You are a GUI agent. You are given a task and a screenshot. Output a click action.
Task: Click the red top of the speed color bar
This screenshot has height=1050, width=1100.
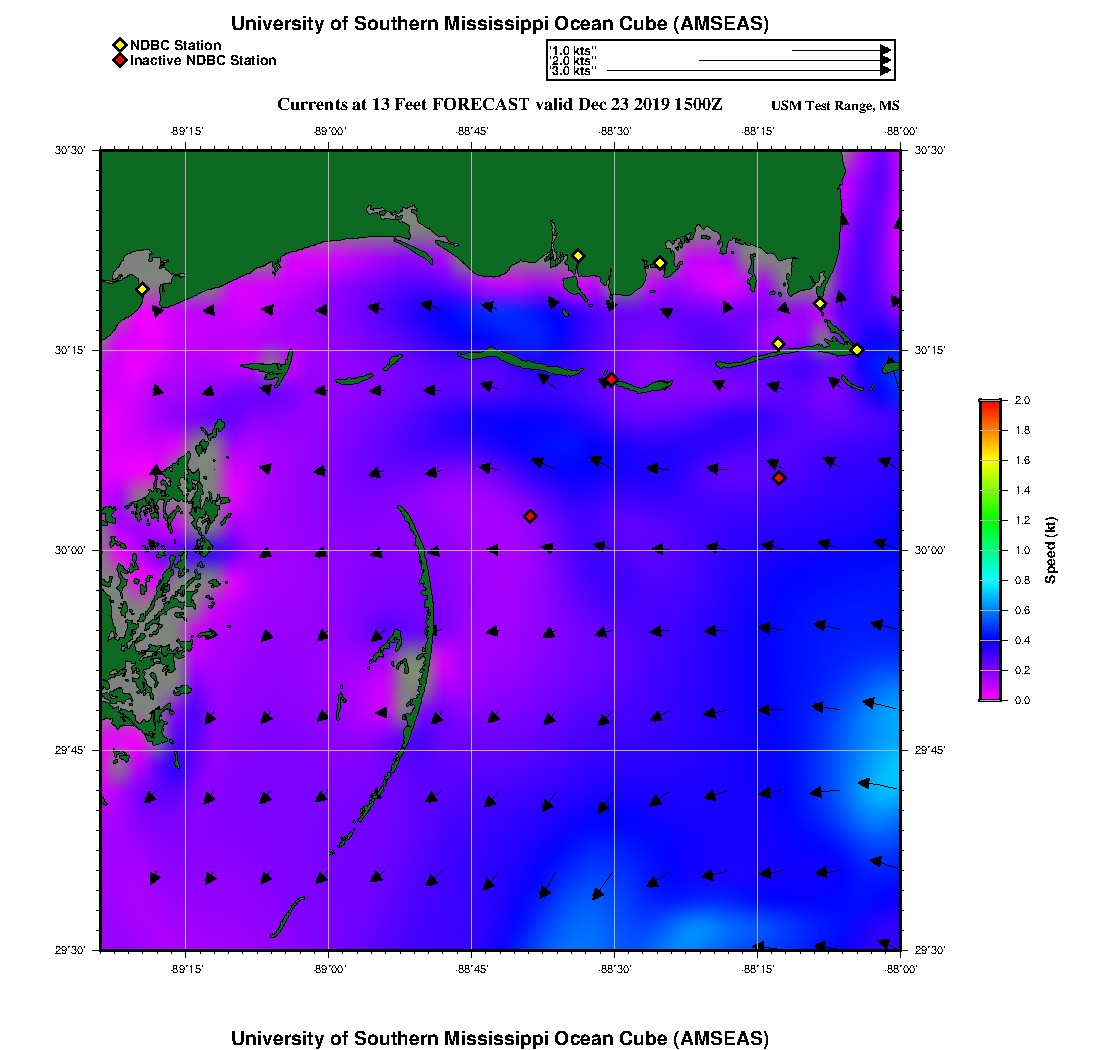pos(990,405)
